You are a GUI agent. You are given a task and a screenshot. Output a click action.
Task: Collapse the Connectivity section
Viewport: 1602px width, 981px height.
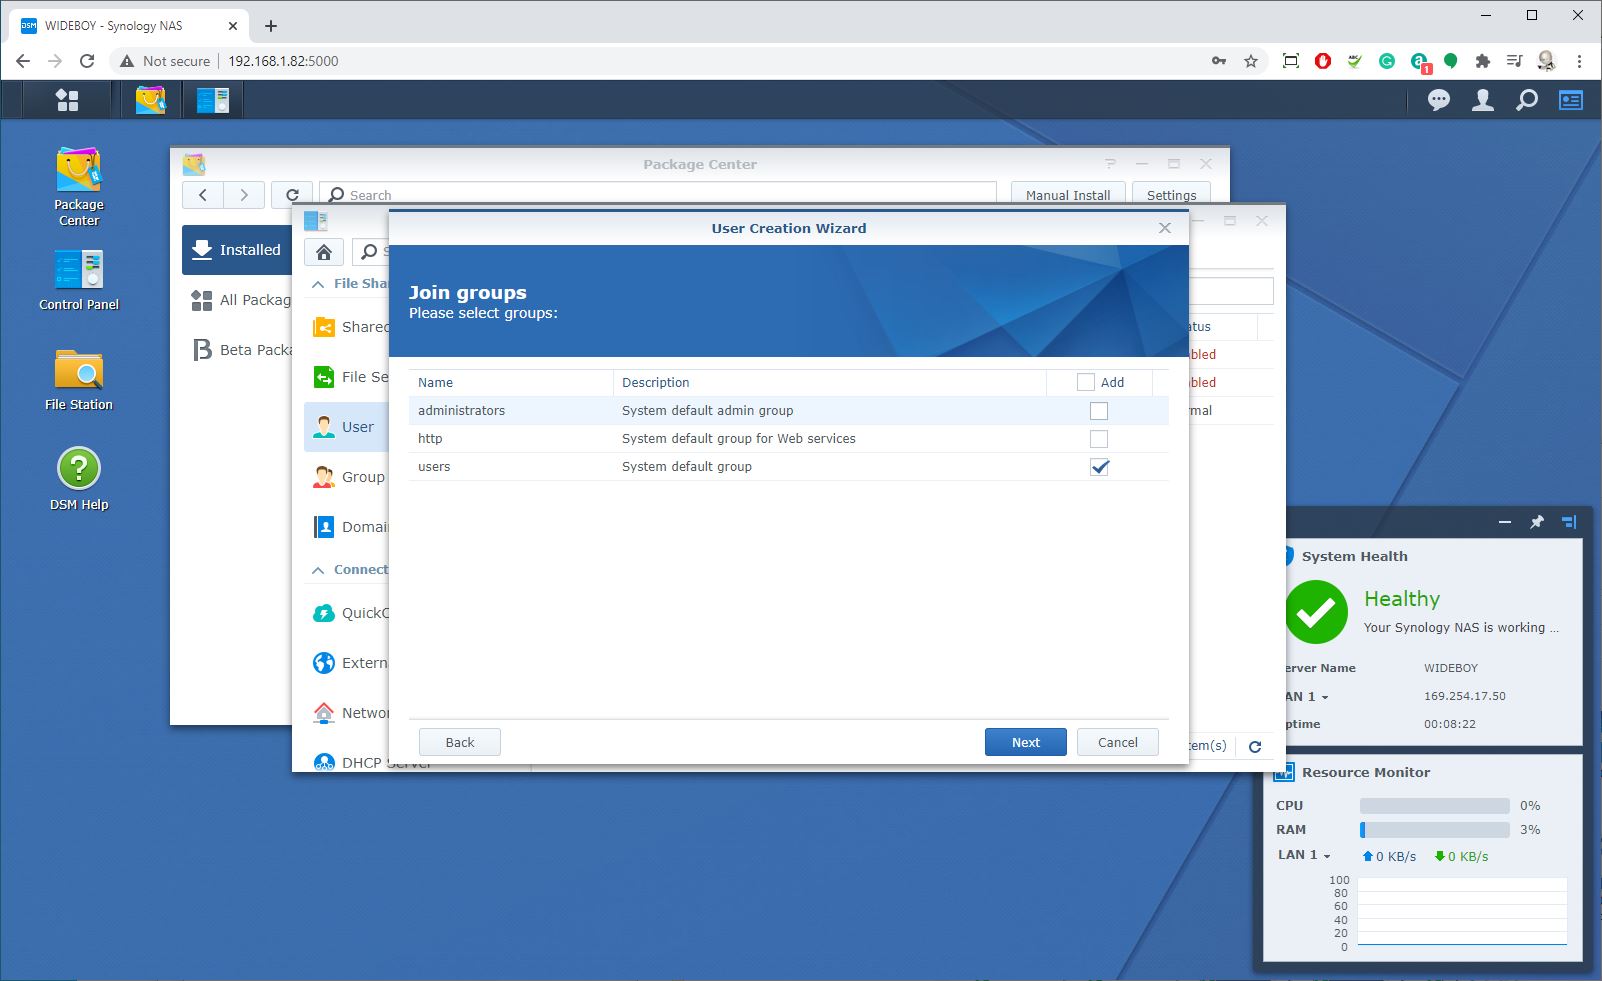pos(318,570)
